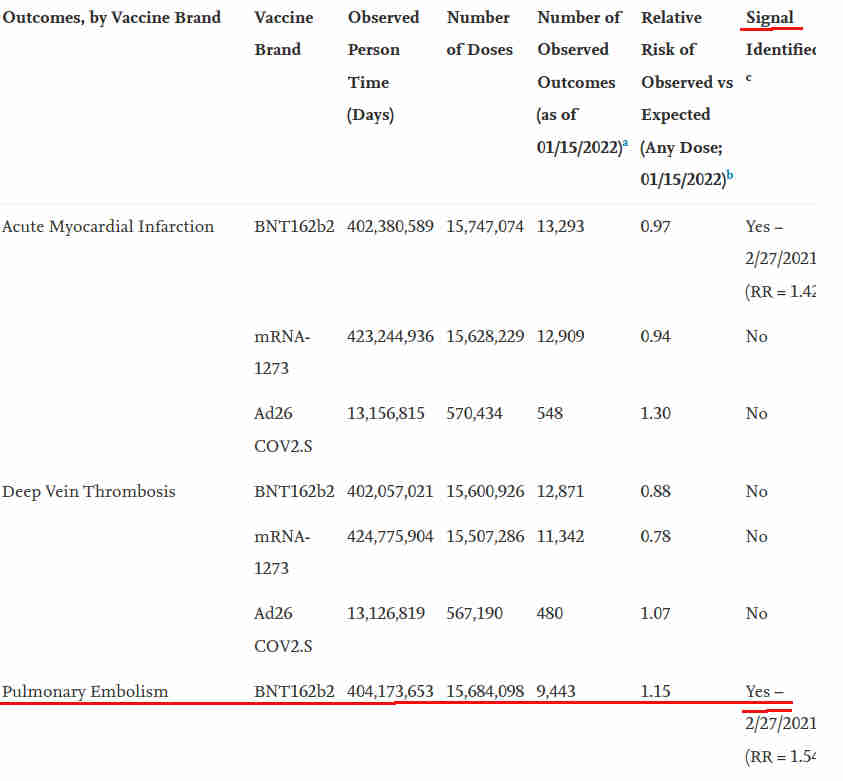Select 'Relative Risk of Observed vs Expected' header
Image resolution: width=843 pixels, height=781 pixels.
[x=687, y=98]
